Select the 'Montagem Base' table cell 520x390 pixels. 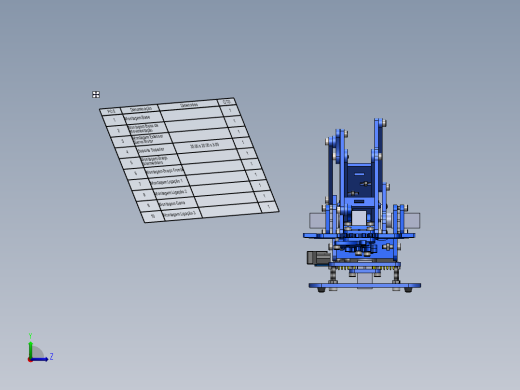coord(142,118)
